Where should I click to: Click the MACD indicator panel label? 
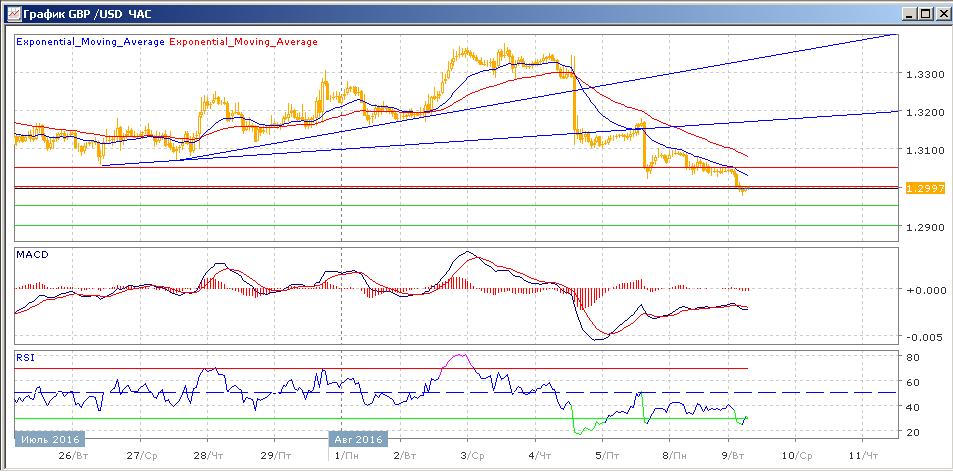(x=31, y=254)
